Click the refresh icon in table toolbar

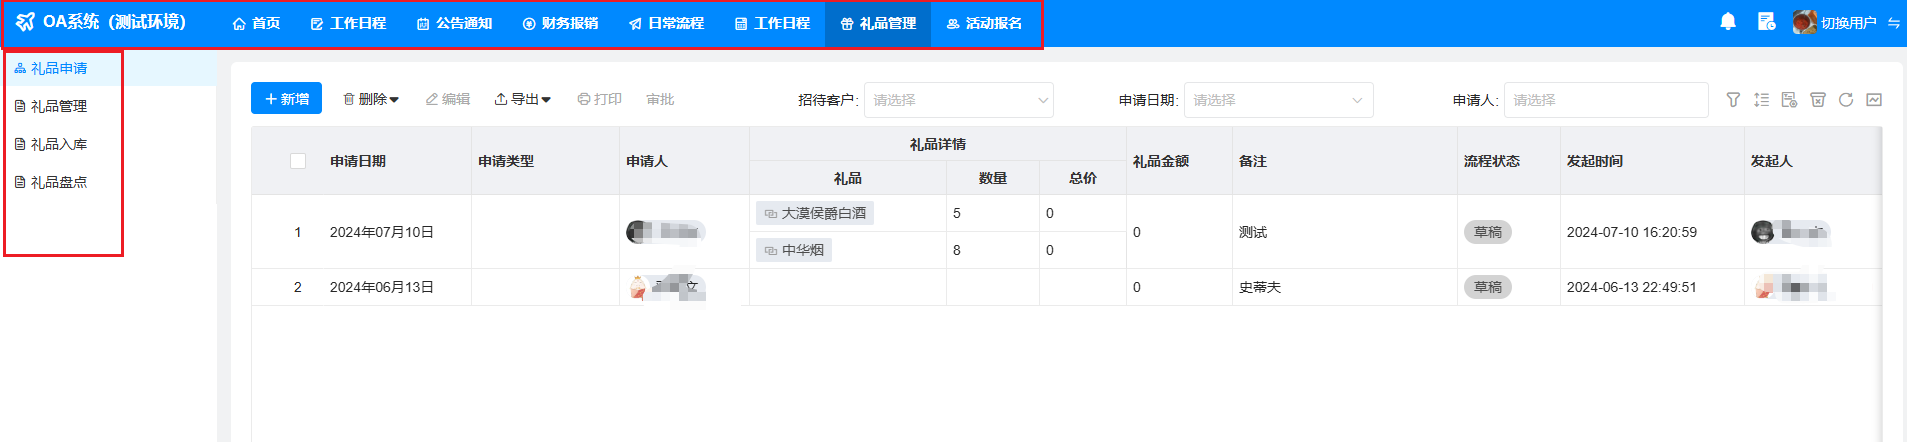[1846, 100]
